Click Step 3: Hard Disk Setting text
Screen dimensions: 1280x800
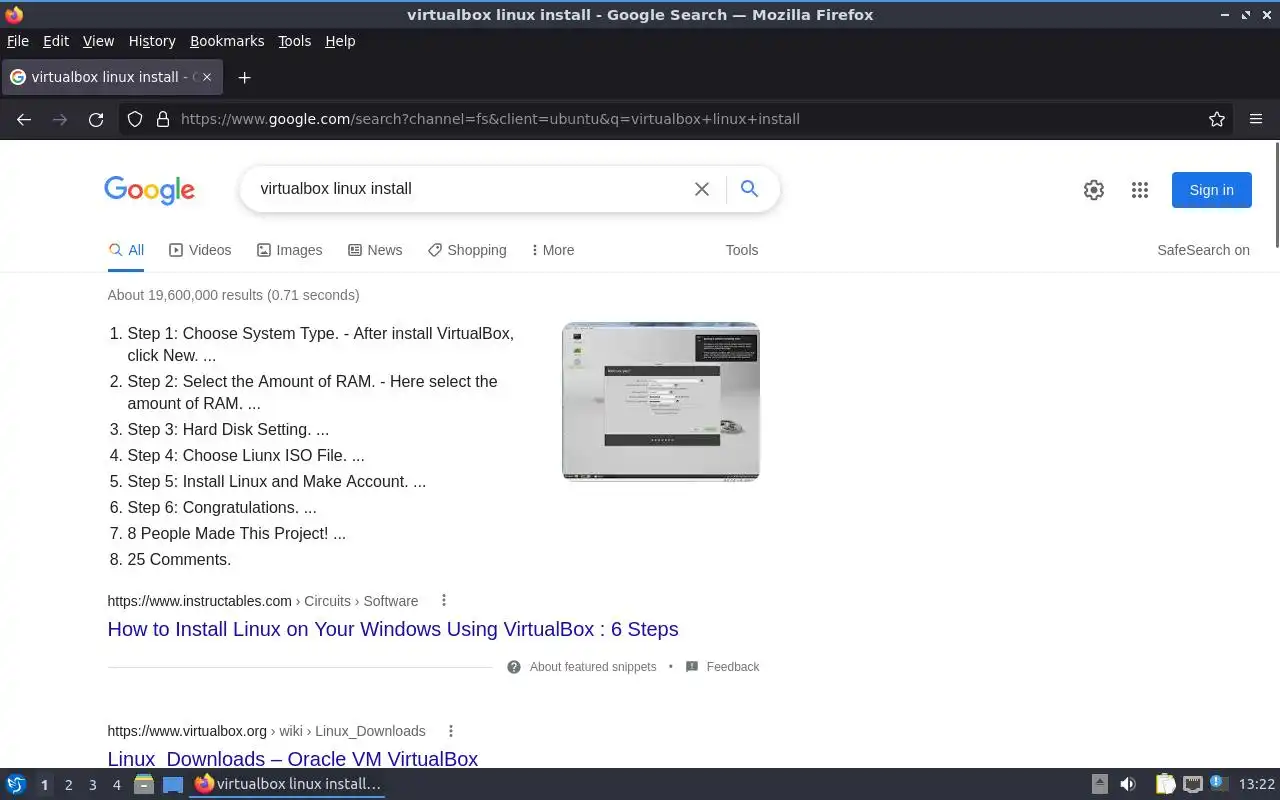[228, 429]
